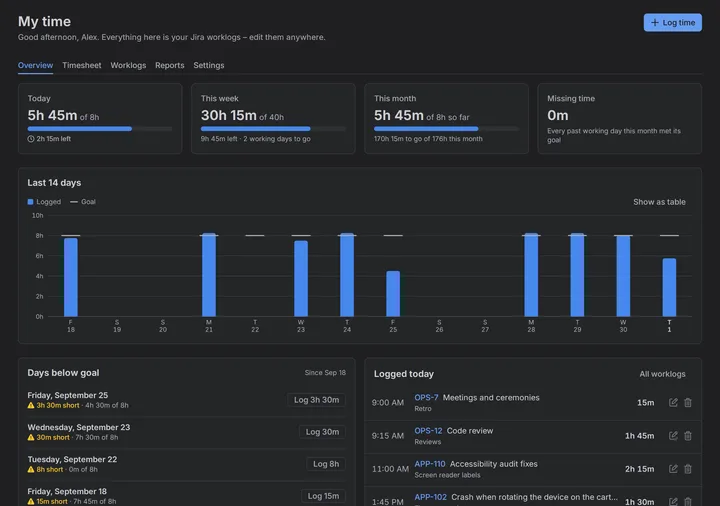Viewport: 720px width, 506px height.
Task: Open All worklogs link
Action: (x=662, y=374)
